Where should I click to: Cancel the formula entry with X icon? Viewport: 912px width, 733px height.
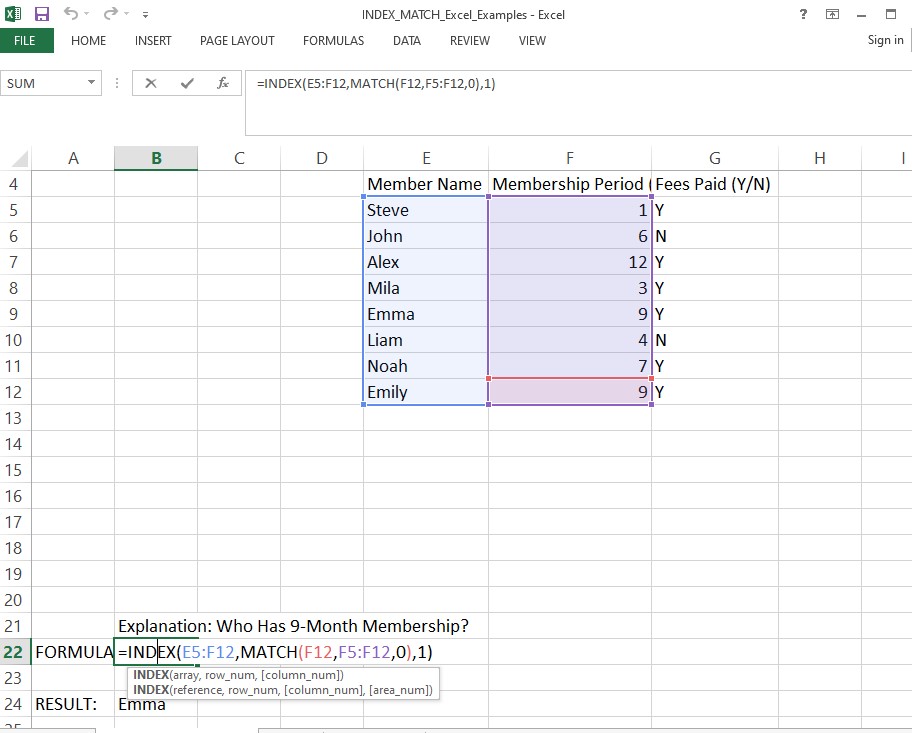tap(151, 84)
